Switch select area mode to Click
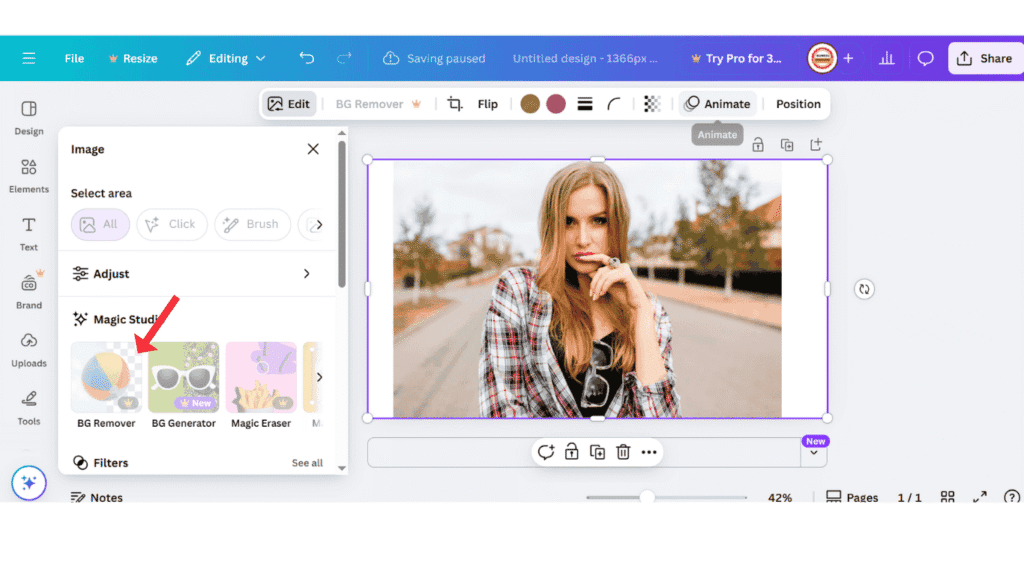 pos(171,224)
